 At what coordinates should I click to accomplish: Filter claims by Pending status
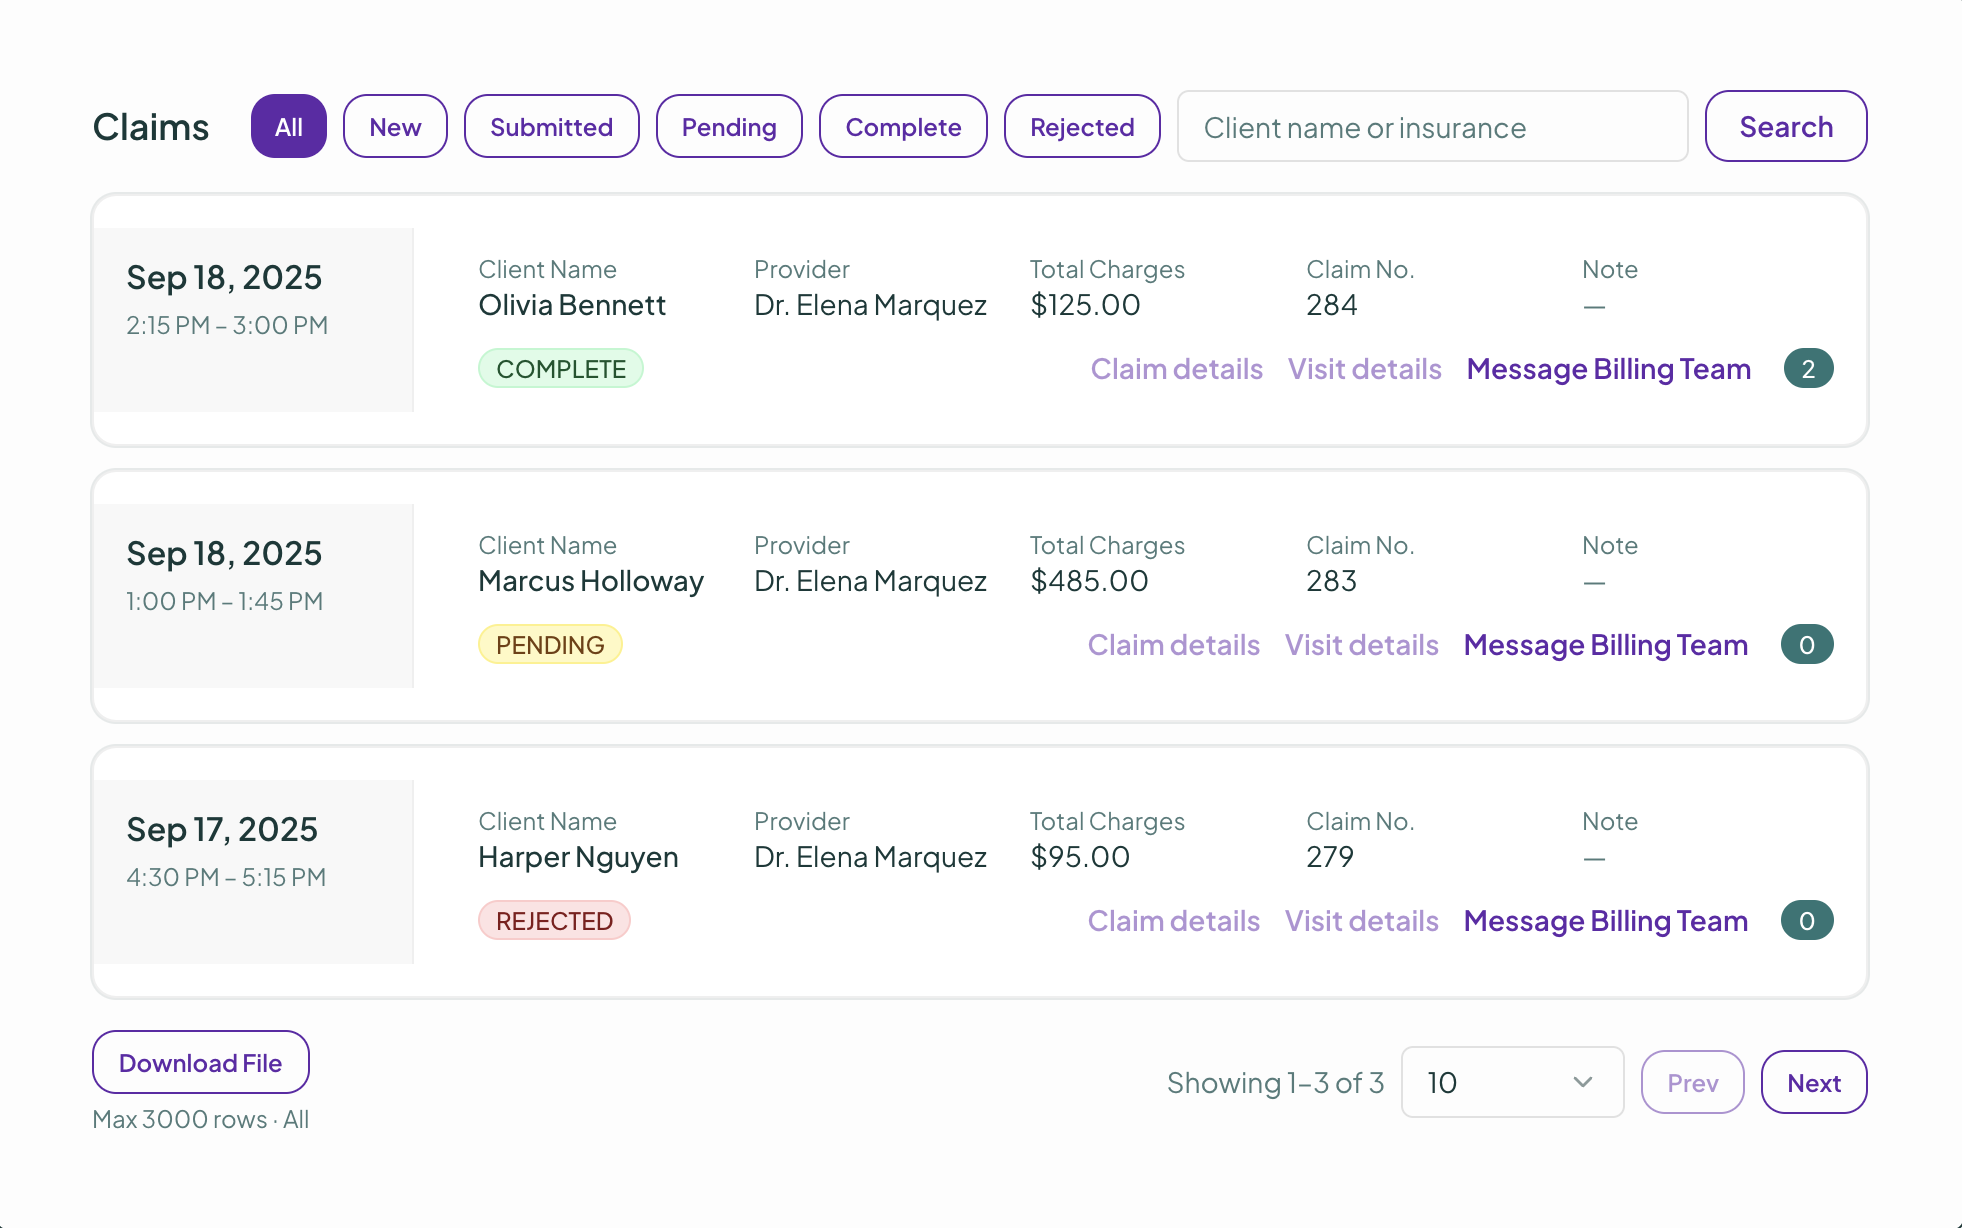pyautogui.click(x=728, y=126)
